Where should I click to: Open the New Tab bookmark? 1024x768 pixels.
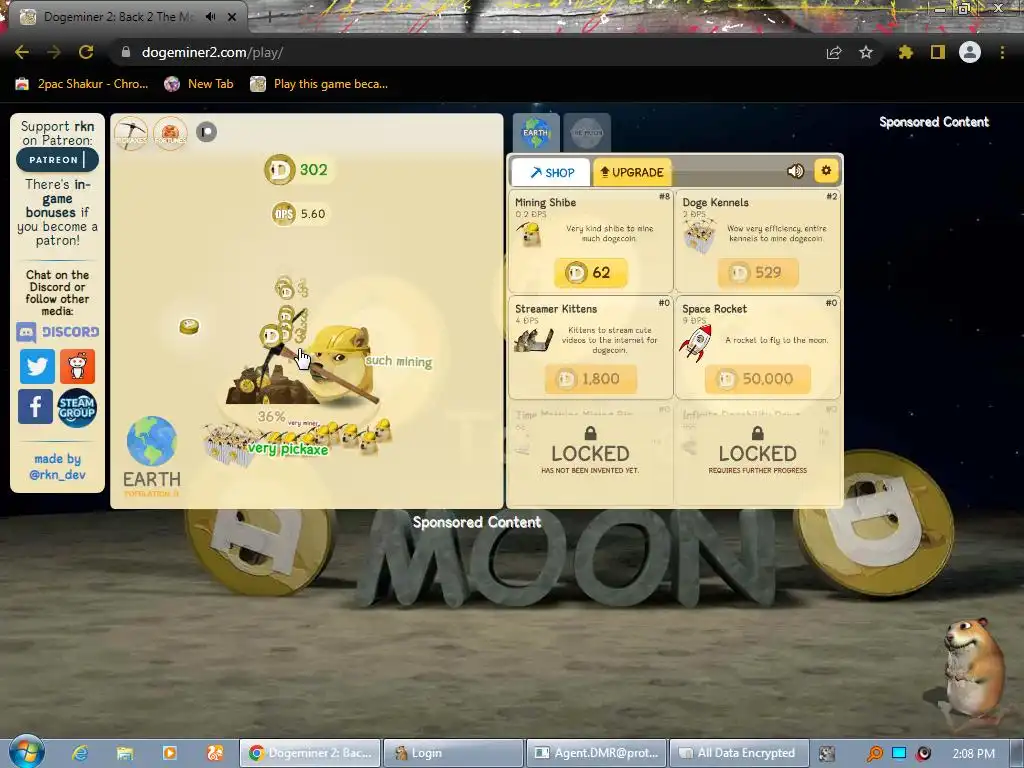pos(199,84)
